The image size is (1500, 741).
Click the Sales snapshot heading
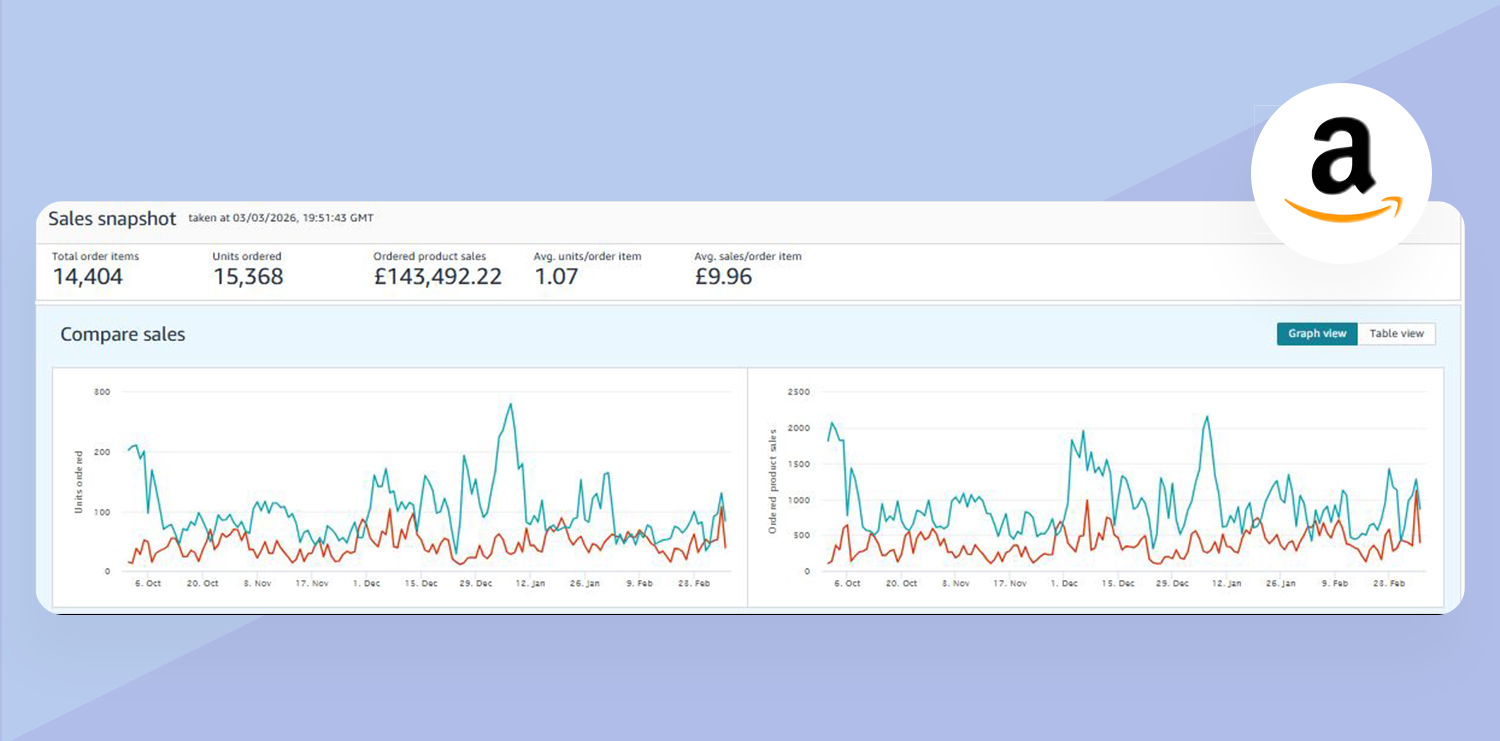pos(112,219)
